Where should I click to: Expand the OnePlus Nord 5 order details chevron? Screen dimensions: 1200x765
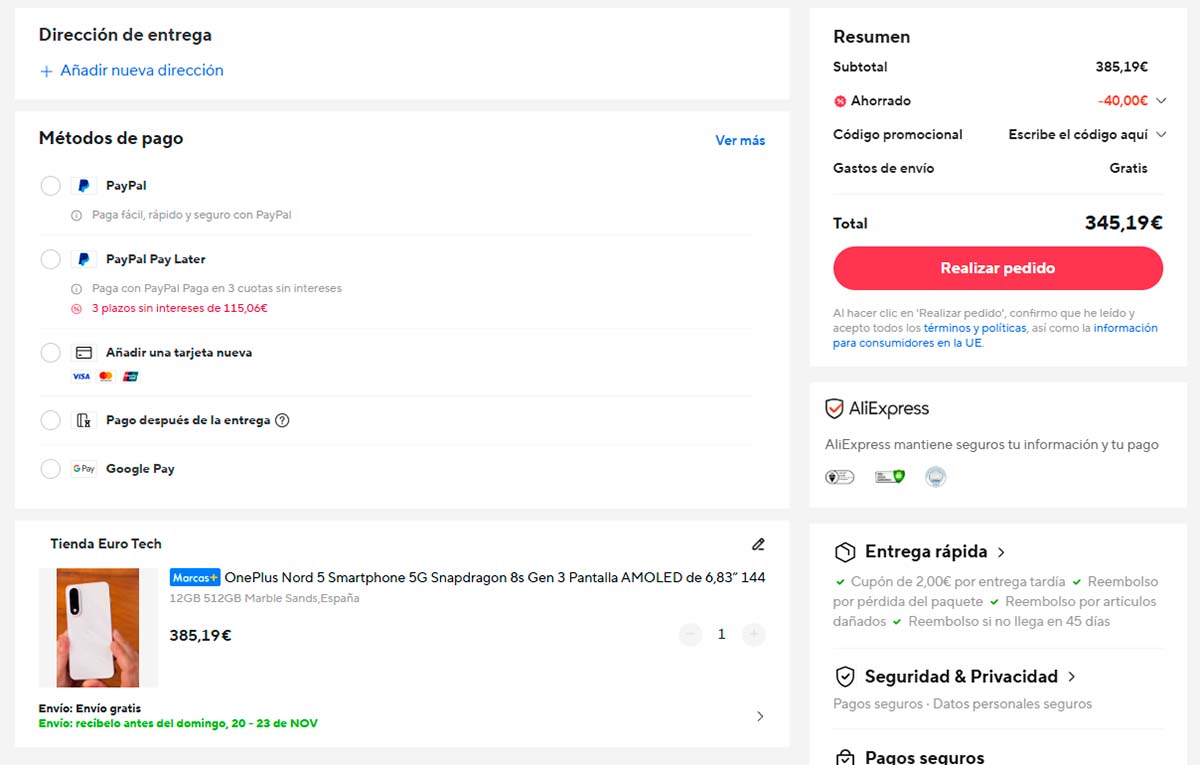pos(759,716)
